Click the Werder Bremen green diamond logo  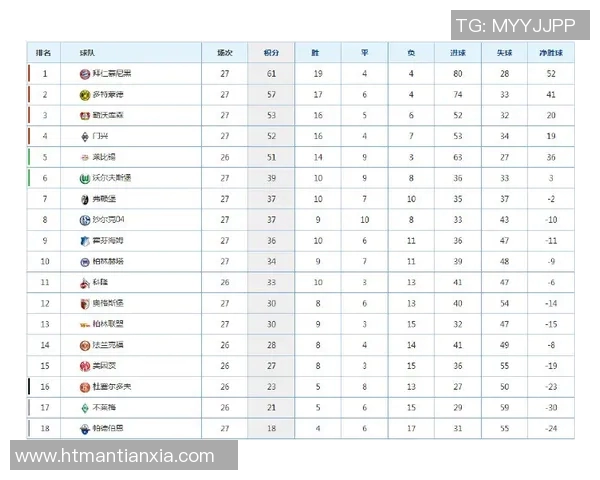pos(85,408)
